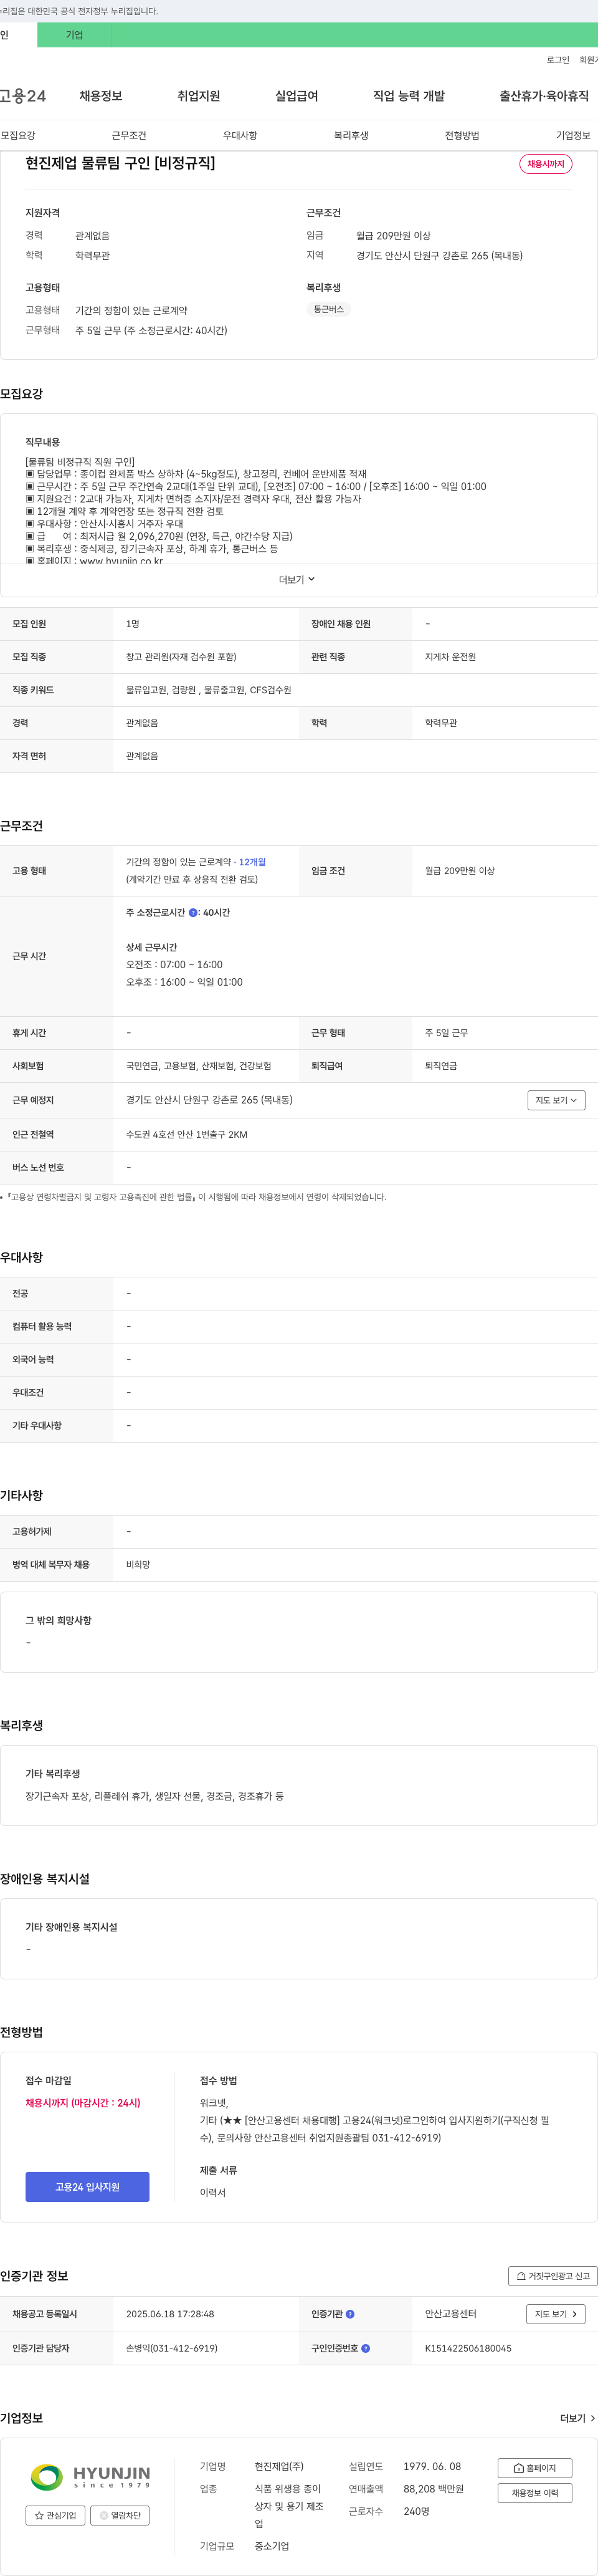598x2576 pixels.
Task: Click help icon beside 인증기관
Action: point(350,2314)
